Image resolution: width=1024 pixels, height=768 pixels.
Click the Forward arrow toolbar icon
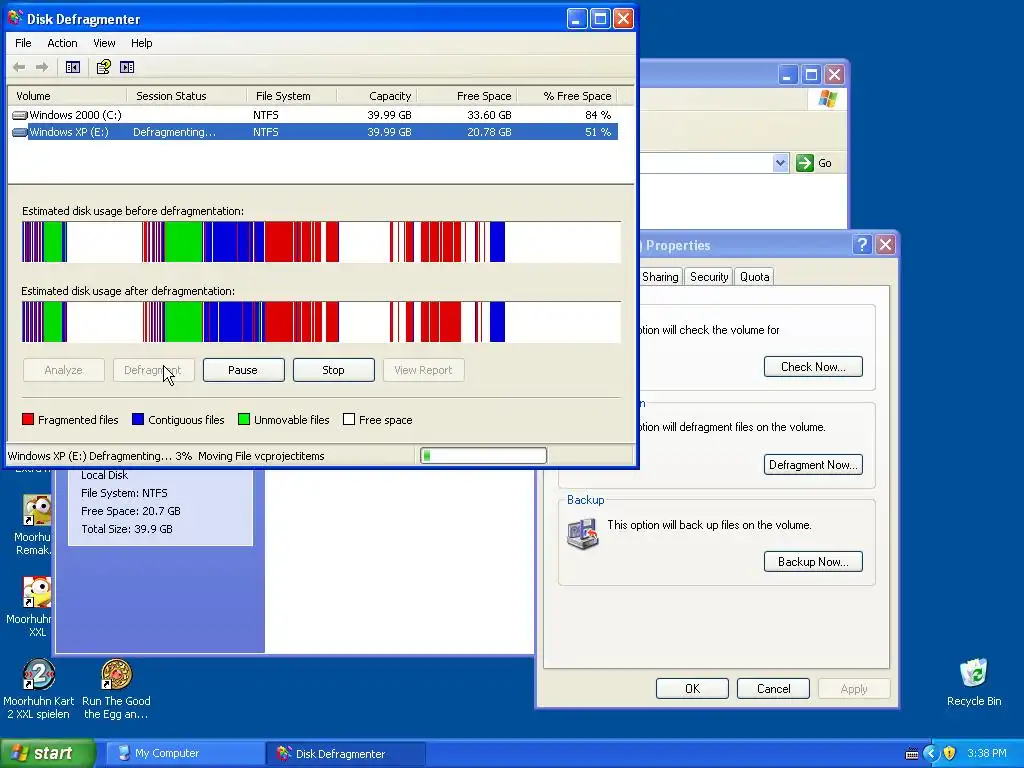coord(42,67)
